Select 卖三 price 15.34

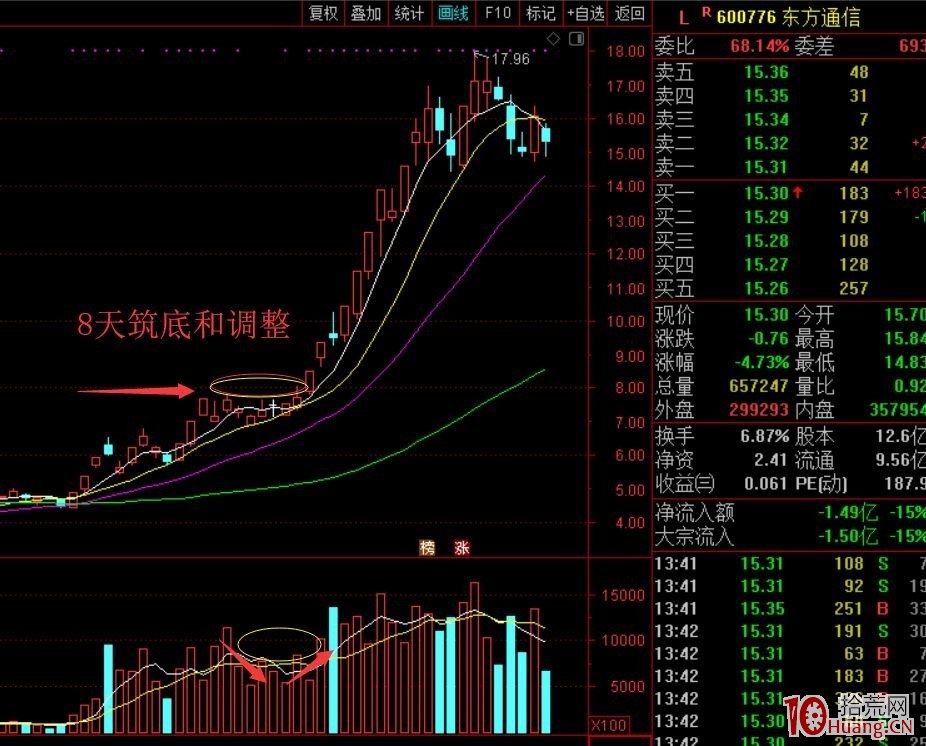pos(766,120)
